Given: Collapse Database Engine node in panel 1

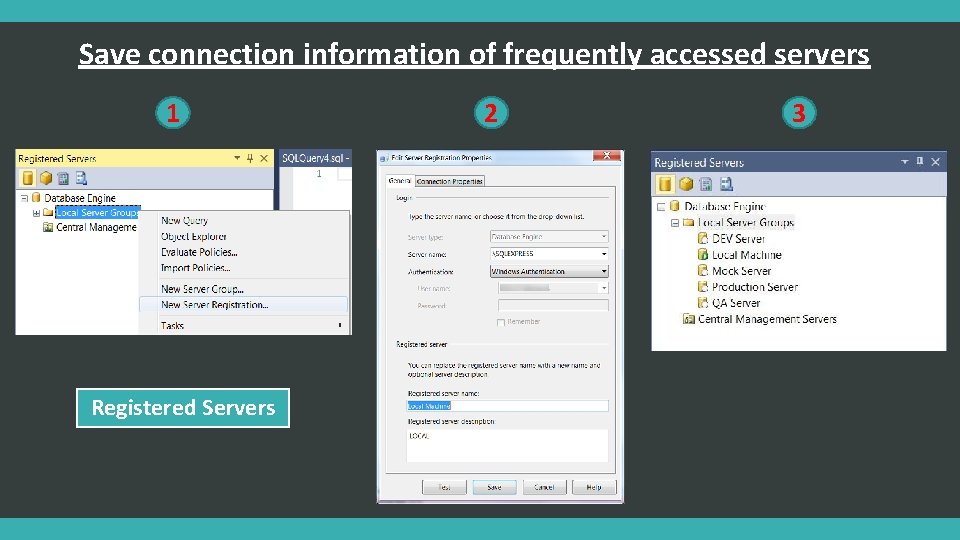Looking at the screenshot, I should point(24,198).
